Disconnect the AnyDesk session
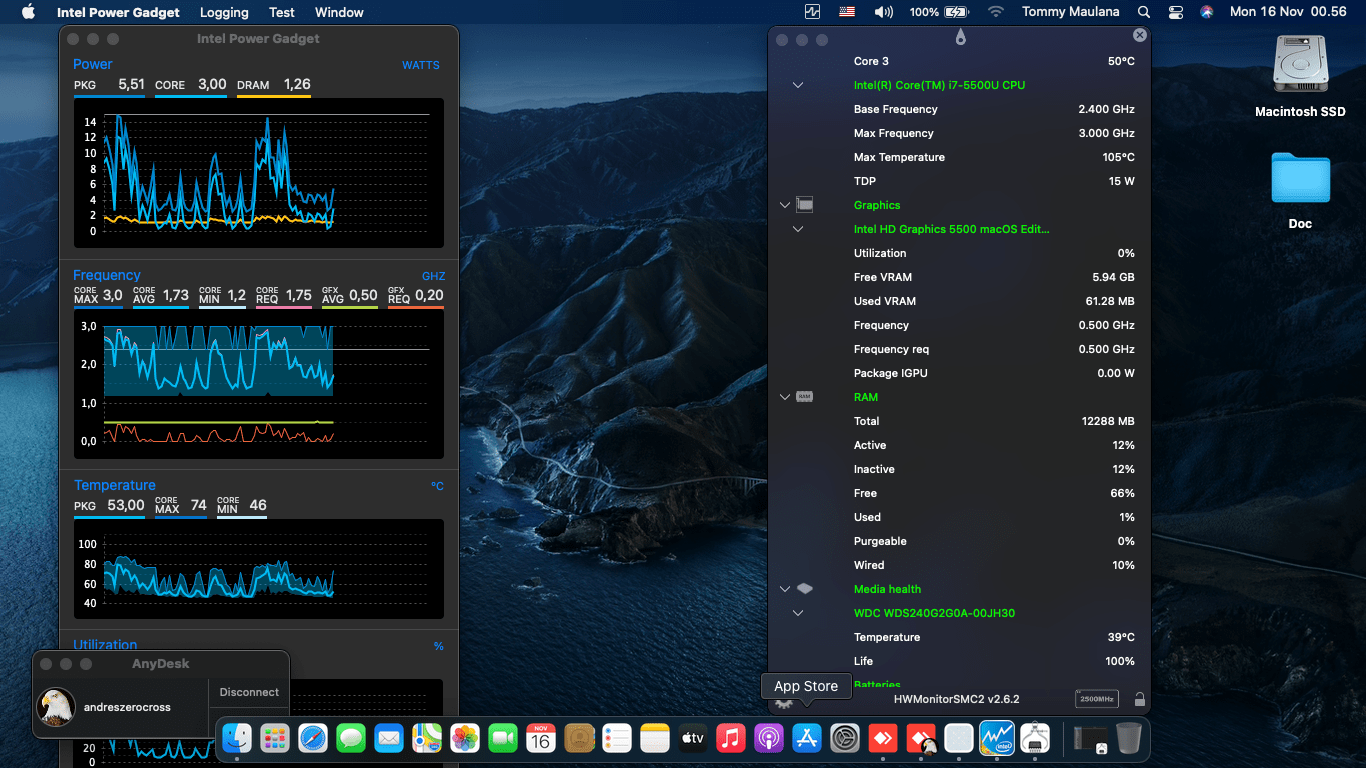 (x=249, y=692)
